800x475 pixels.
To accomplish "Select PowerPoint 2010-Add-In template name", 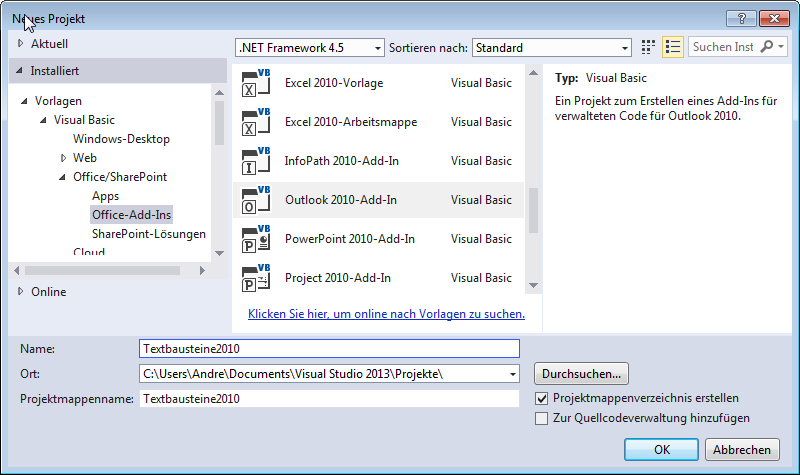I will pos(350,239).
